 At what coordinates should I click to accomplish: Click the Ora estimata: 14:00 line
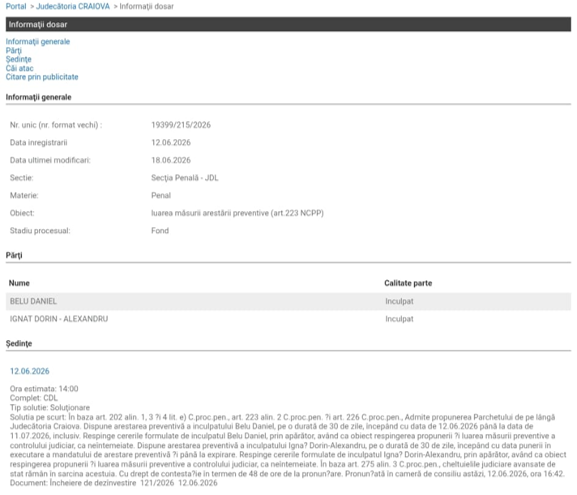(44, 389)
